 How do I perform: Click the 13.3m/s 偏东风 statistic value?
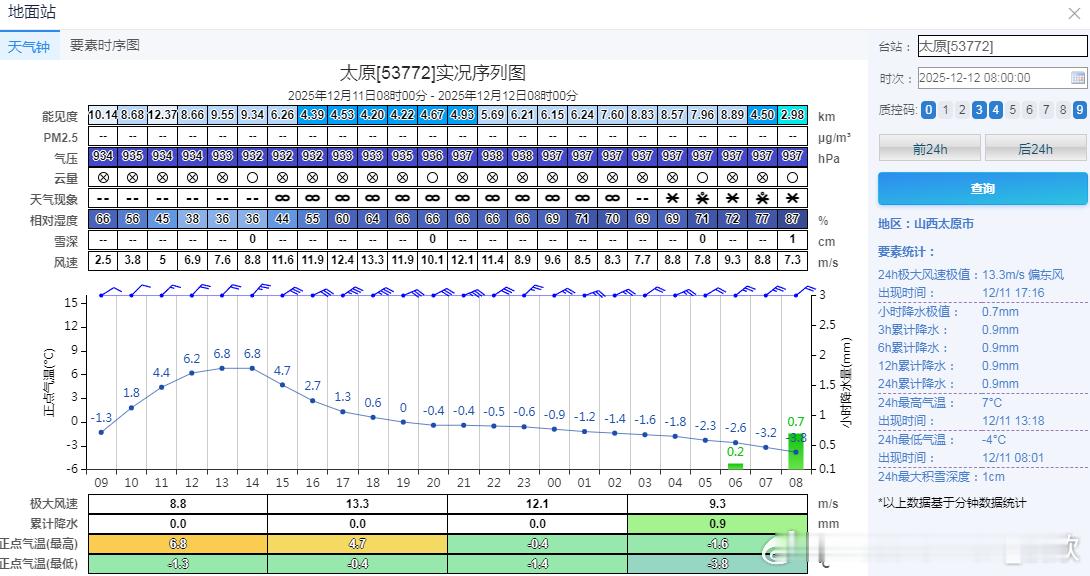(1023, 274)
